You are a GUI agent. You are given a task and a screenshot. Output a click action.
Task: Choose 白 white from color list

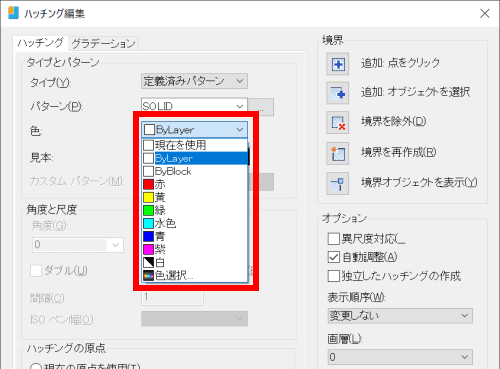point(195,263)
